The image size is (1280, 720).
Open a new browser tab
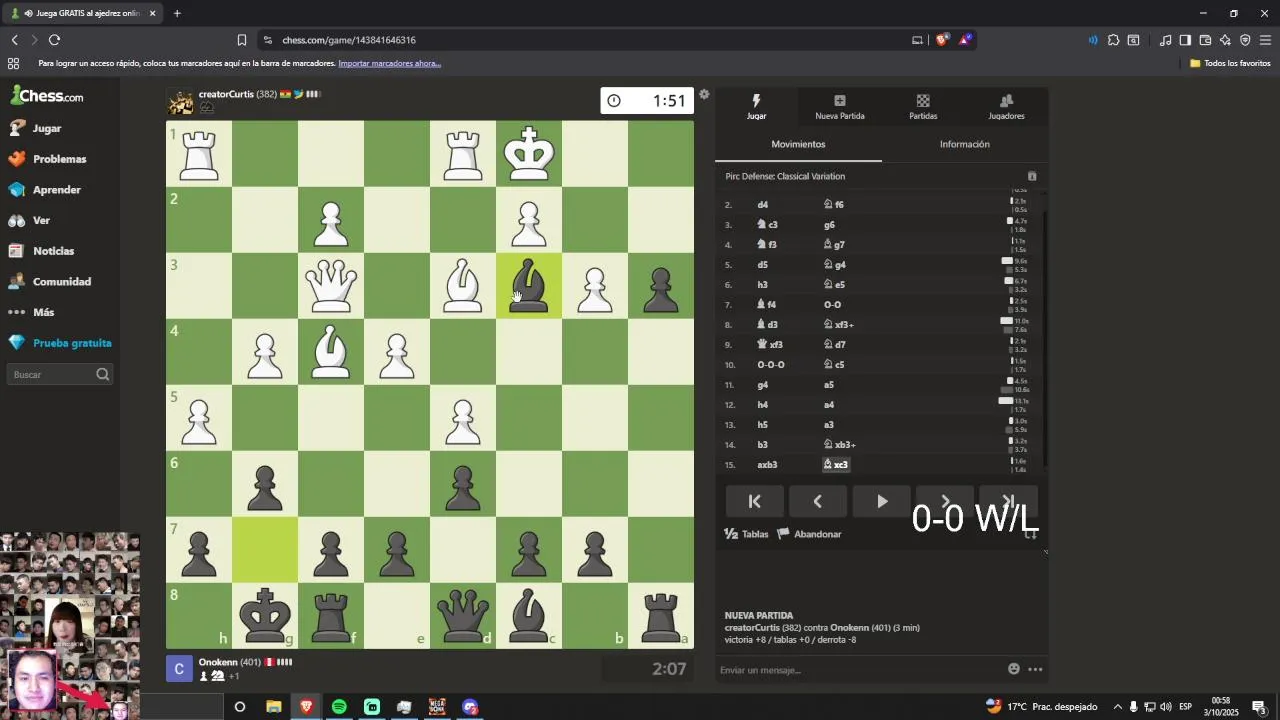point(177,13)
